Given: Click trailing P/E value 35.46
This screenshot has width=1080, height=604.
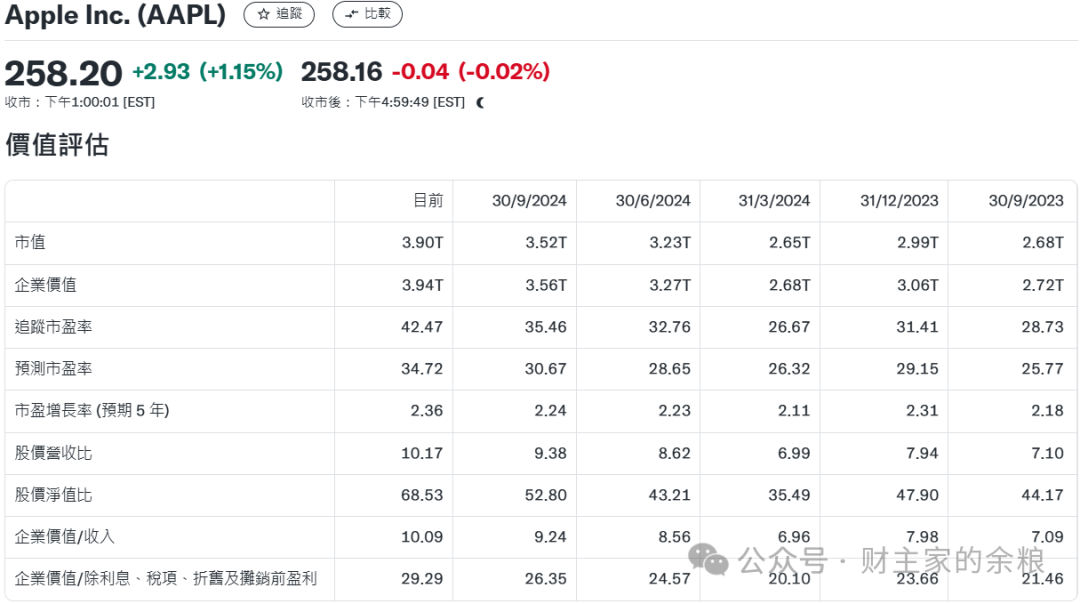Looking at the screenshot, I should click(546, 326).
